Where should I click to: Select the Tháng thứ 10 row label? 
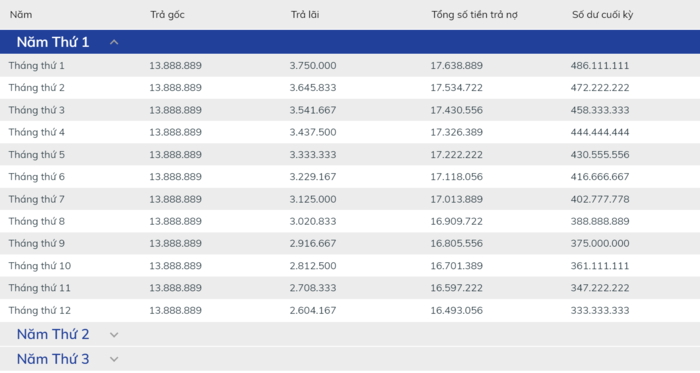(x=40, y=266)
